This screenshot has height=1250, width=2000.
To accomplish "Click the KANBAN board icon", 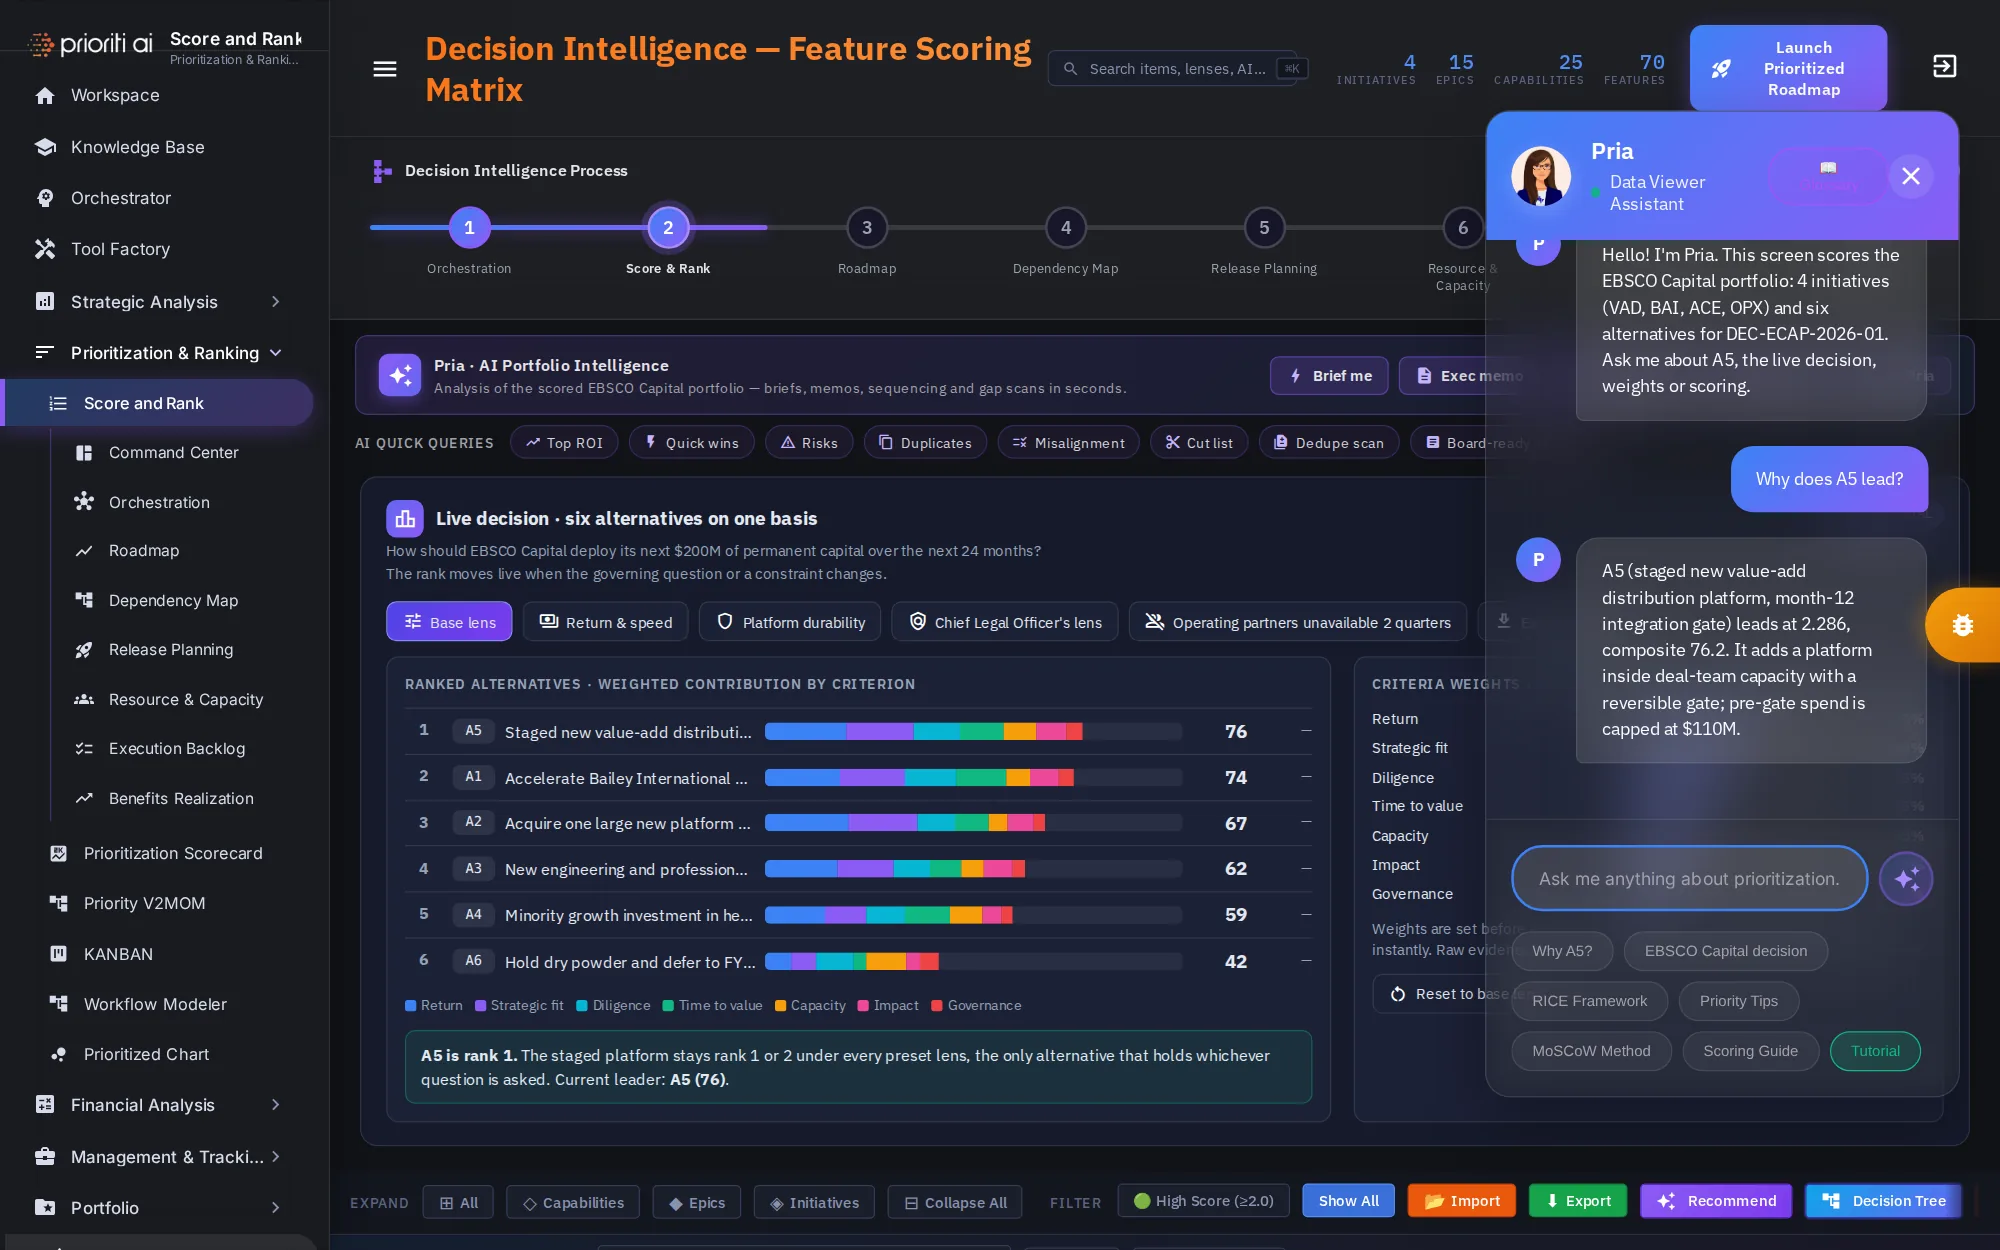I will pyautogui.click(x=59, y=954).
